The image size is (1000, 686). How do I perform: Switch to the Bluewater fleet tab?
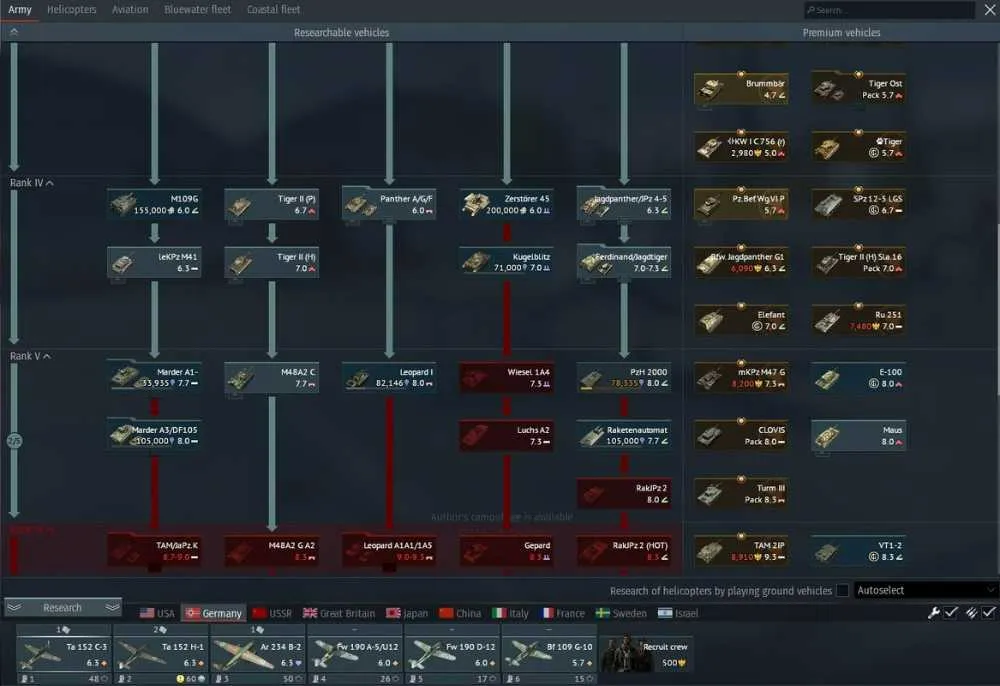click(x=198, y=10)
